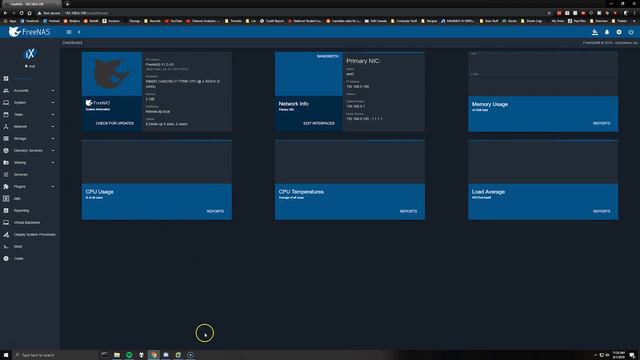
Task: Open Virtual Machines from sidebar
Action: pos(27,222)
